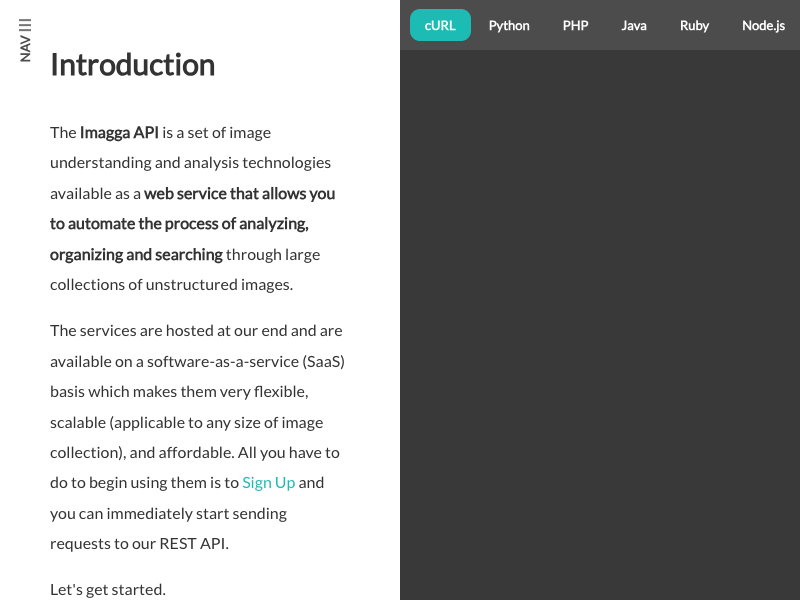Click the line 'requests to our REST API.'

point(139,544)
